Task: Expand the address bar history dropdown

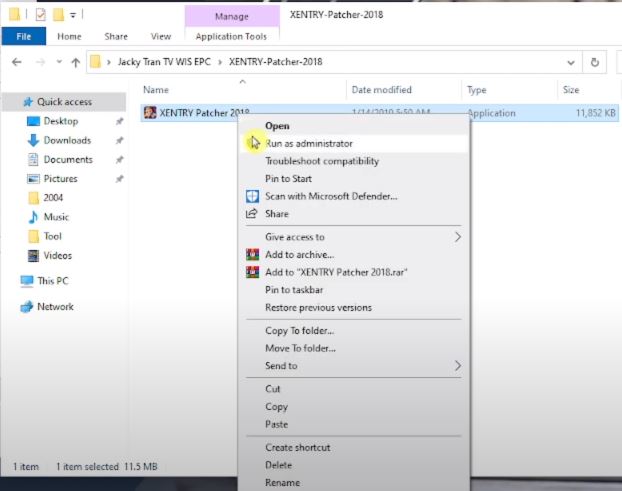Action: tap(571, 63)
